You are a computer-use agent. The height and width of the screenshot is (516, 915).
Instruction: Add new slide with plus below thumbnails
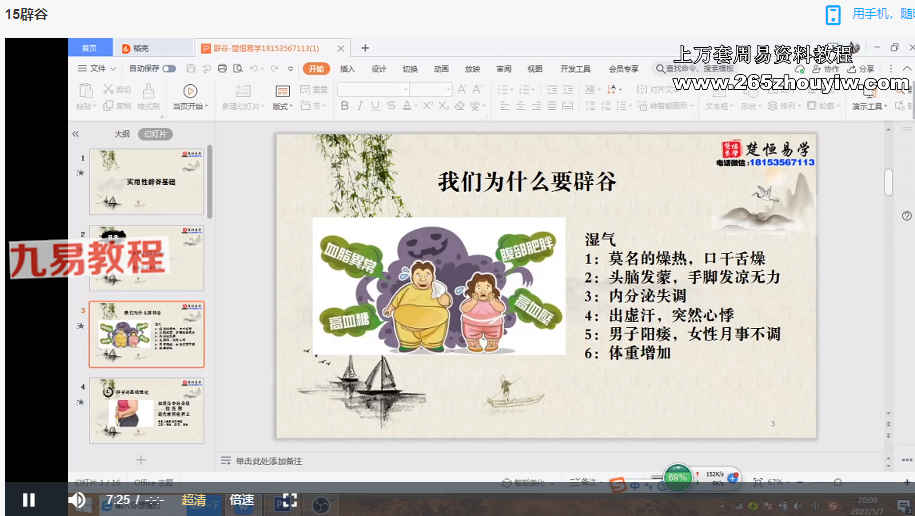click(x=141, y=460)
